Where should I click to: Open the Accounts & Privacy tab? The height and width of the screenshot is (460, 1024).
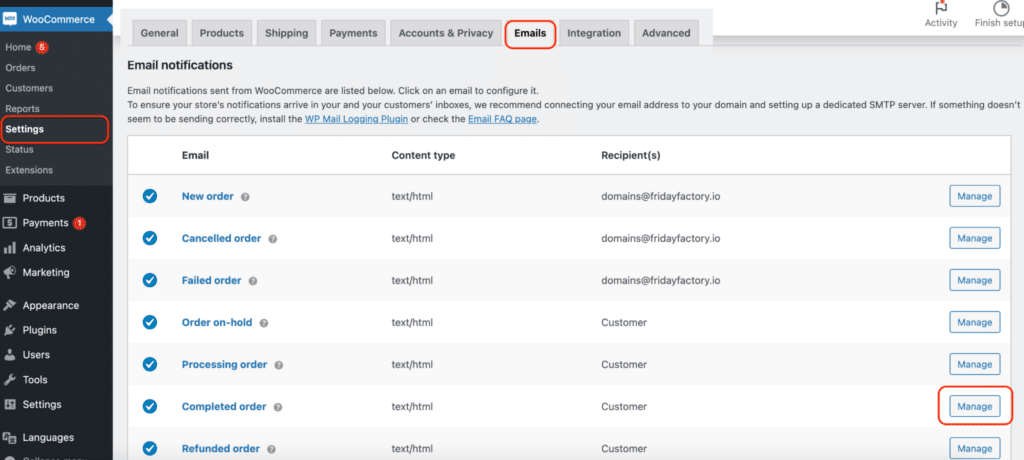[x=446, y=33]
